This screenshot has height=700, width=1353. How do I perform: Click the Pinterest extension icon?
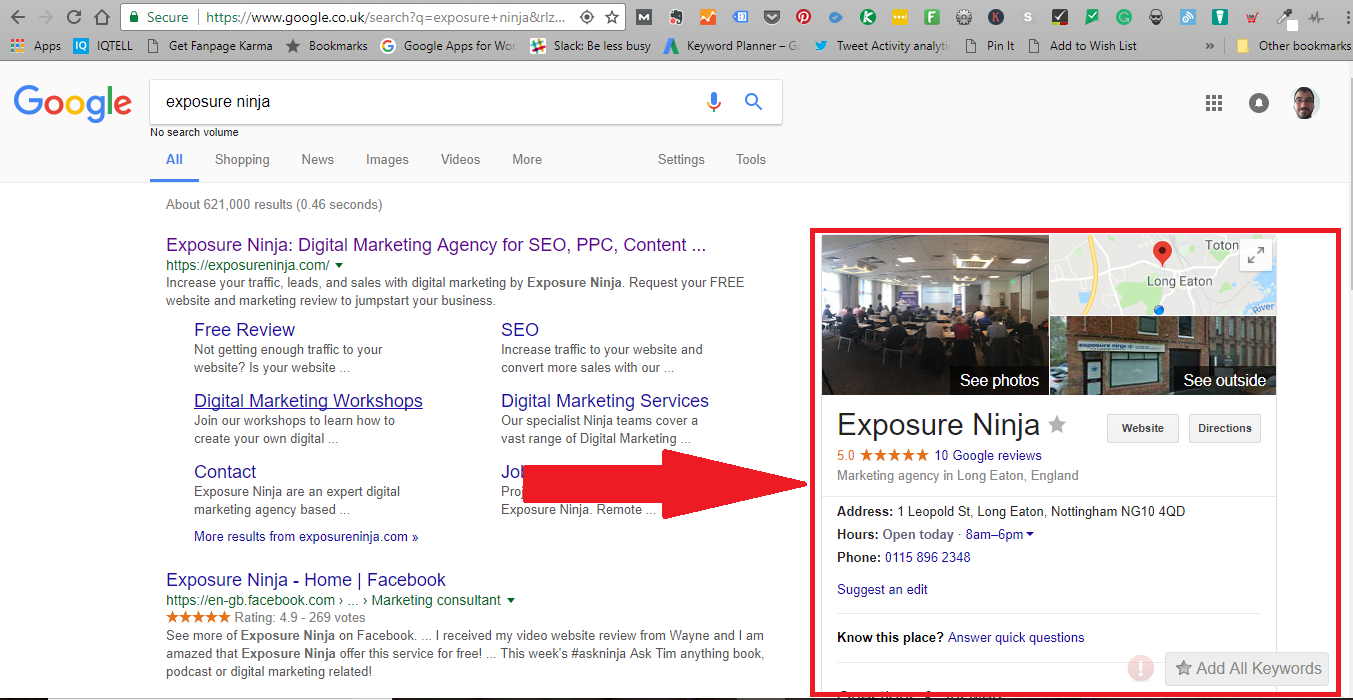(803, 17)
